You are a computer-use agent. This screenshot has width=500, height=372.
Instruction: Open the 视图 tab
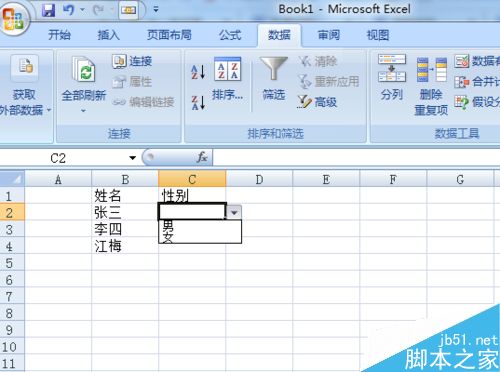tap(378, 35)
